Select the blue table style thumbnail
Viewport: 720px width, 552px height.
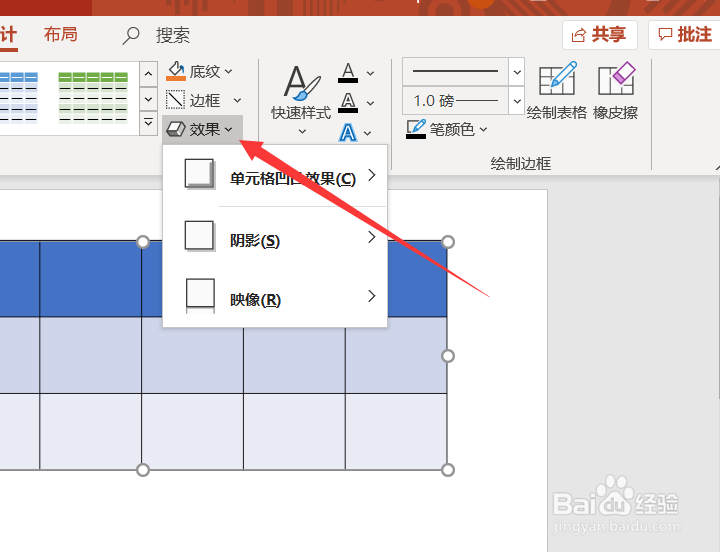pyautogui.click(x=19, y=97)
